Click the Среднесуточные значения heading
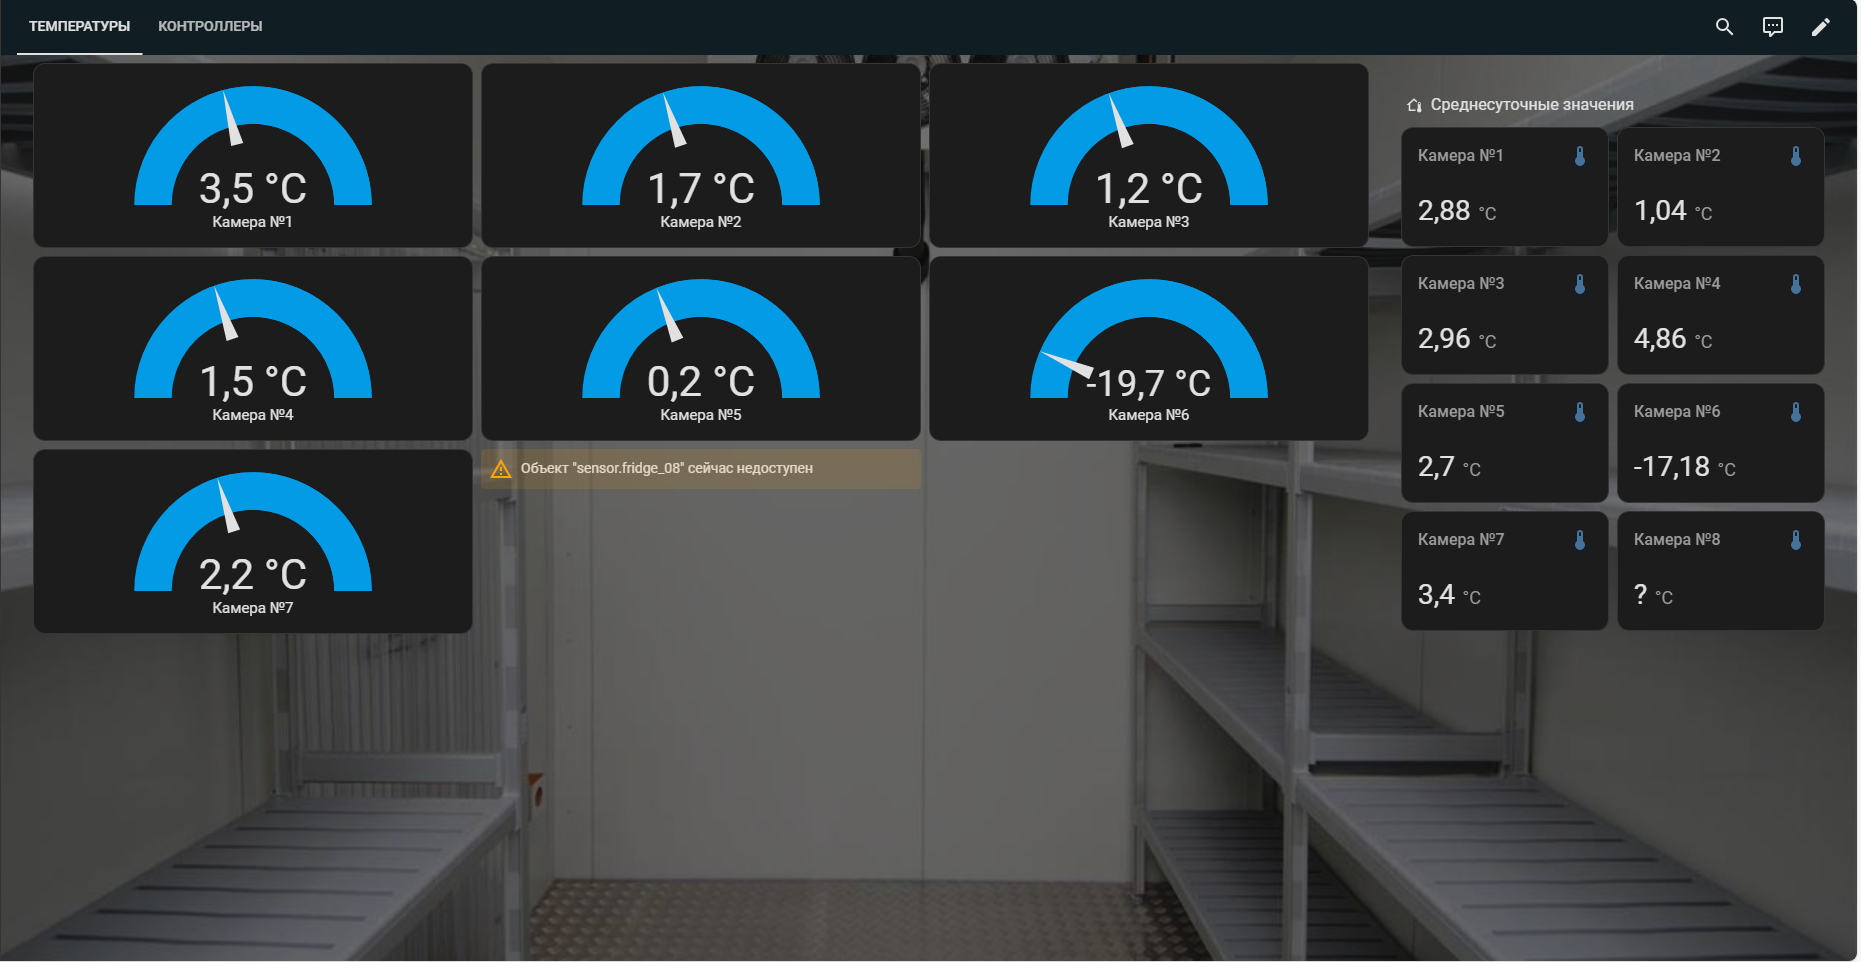The image size is (1861, 962). coord(1531,105)
